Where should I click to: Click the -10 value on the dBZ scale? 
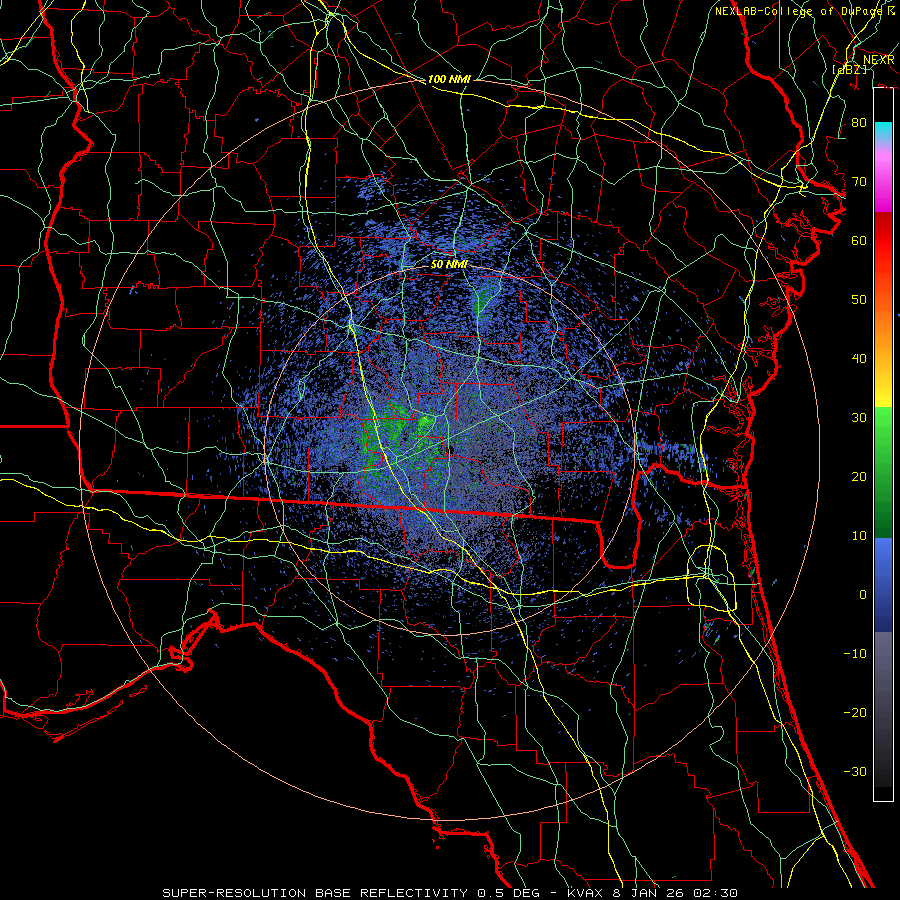(x=855, y=654)
